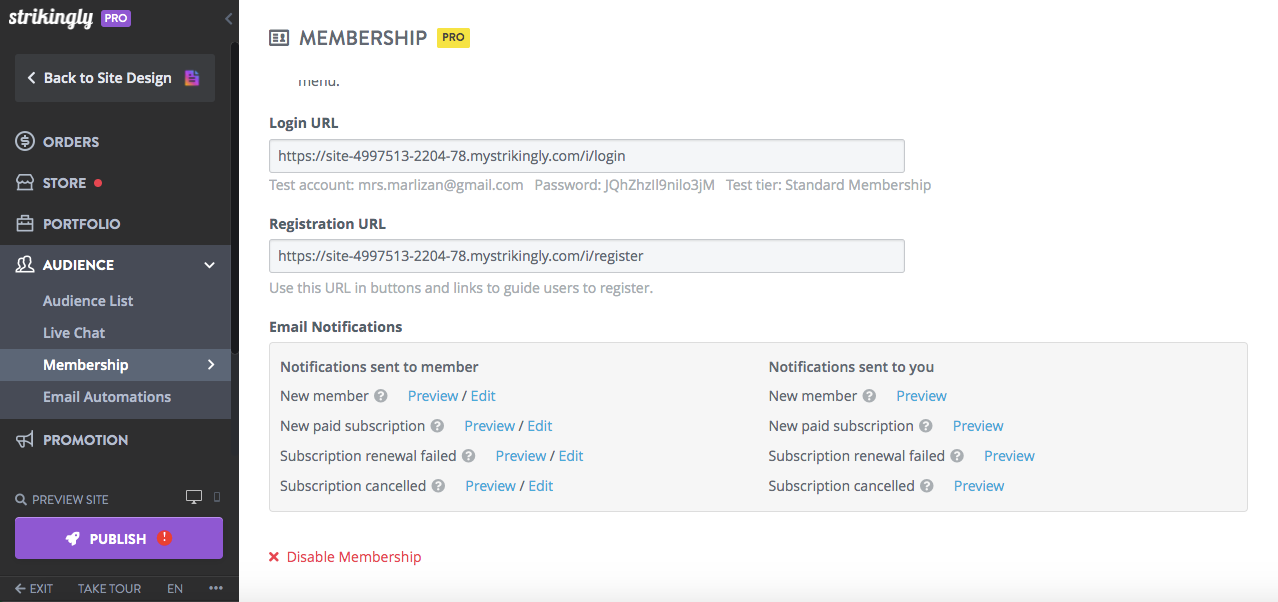1278x602 pixels.
Task: Collapse the Audience section chevron
Action: point(209,264)
